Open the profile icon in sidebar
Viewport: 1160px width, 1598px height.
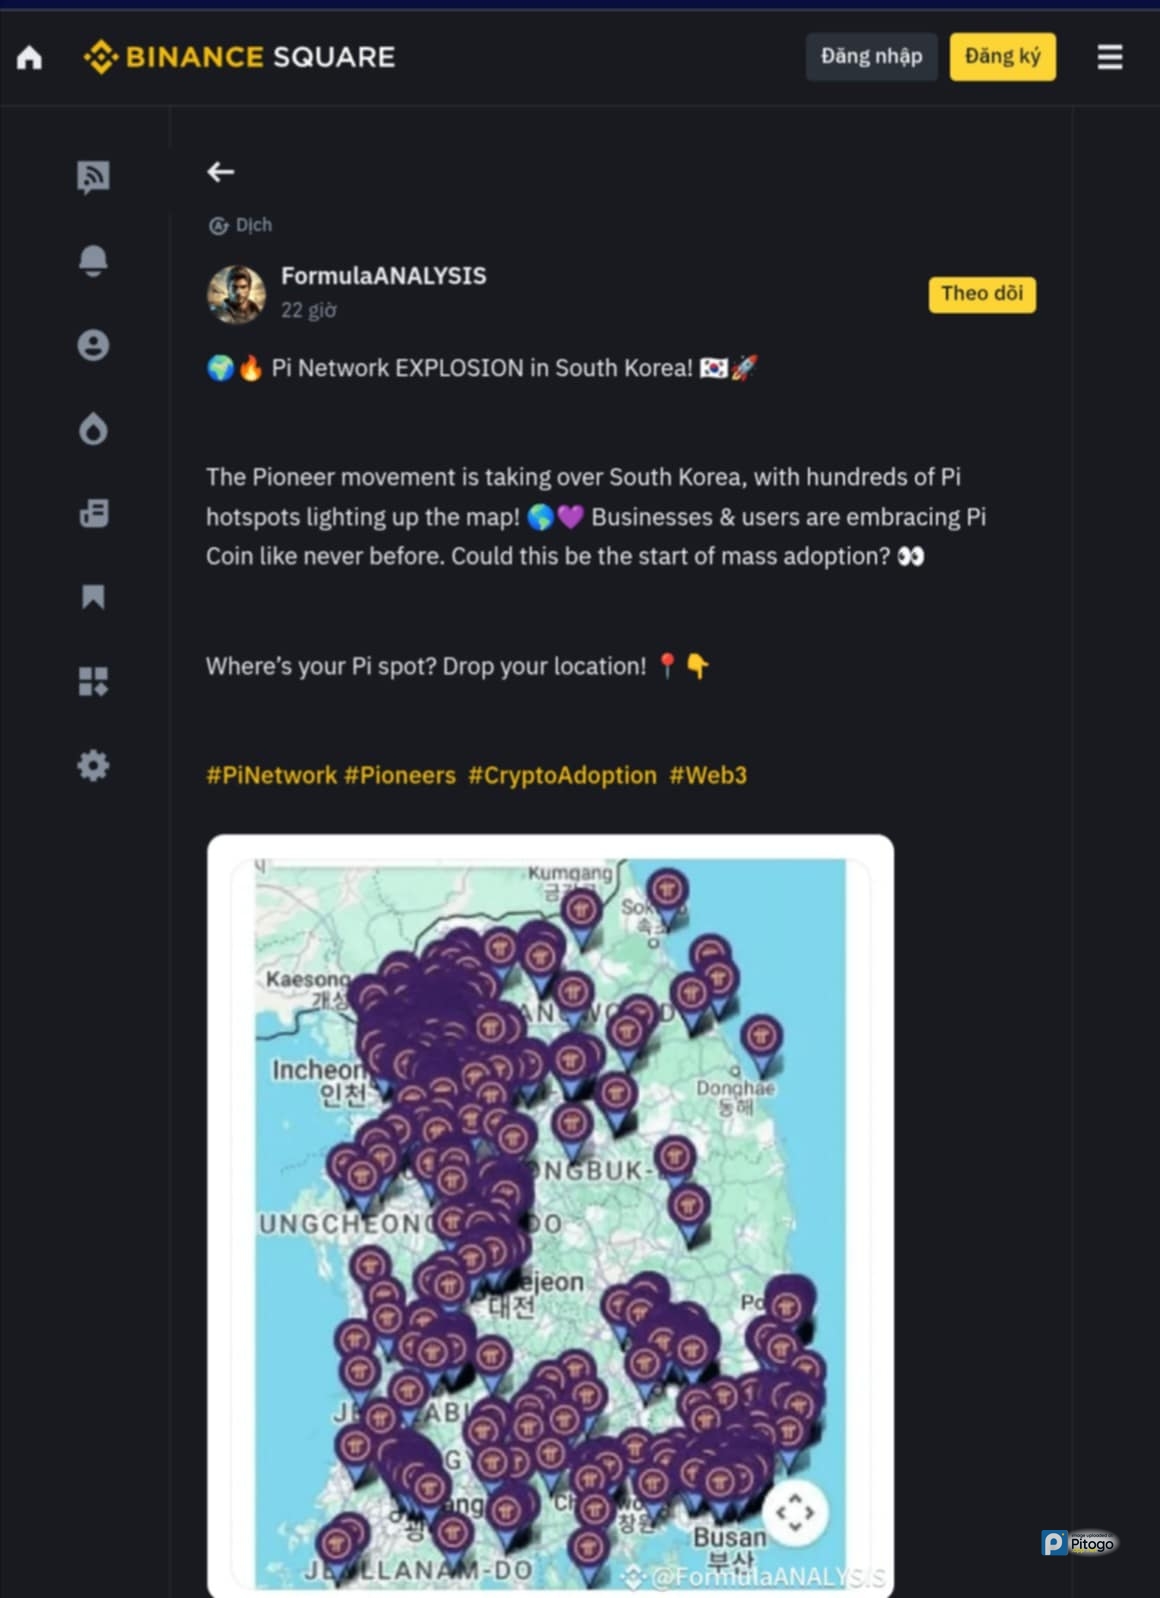(93, 345)
